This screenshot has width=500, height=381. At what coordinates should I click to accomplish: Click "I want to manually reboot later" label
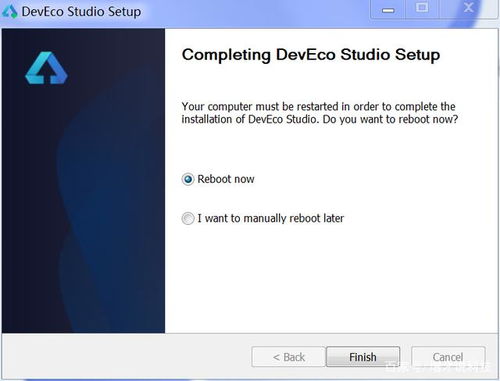coord(270,218)
